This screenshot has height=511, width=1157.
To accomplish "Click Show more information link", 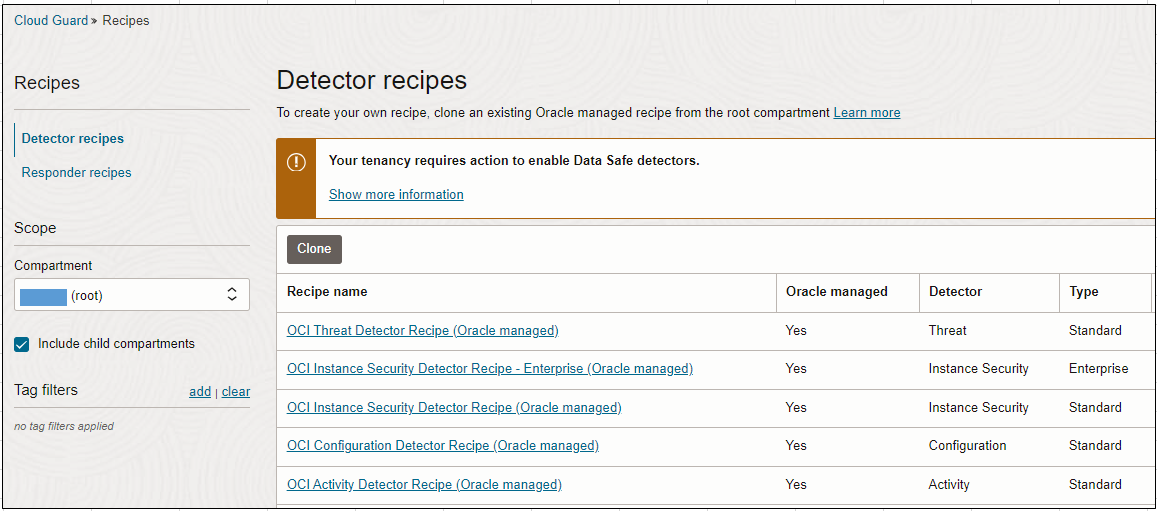I will (396, 195).
